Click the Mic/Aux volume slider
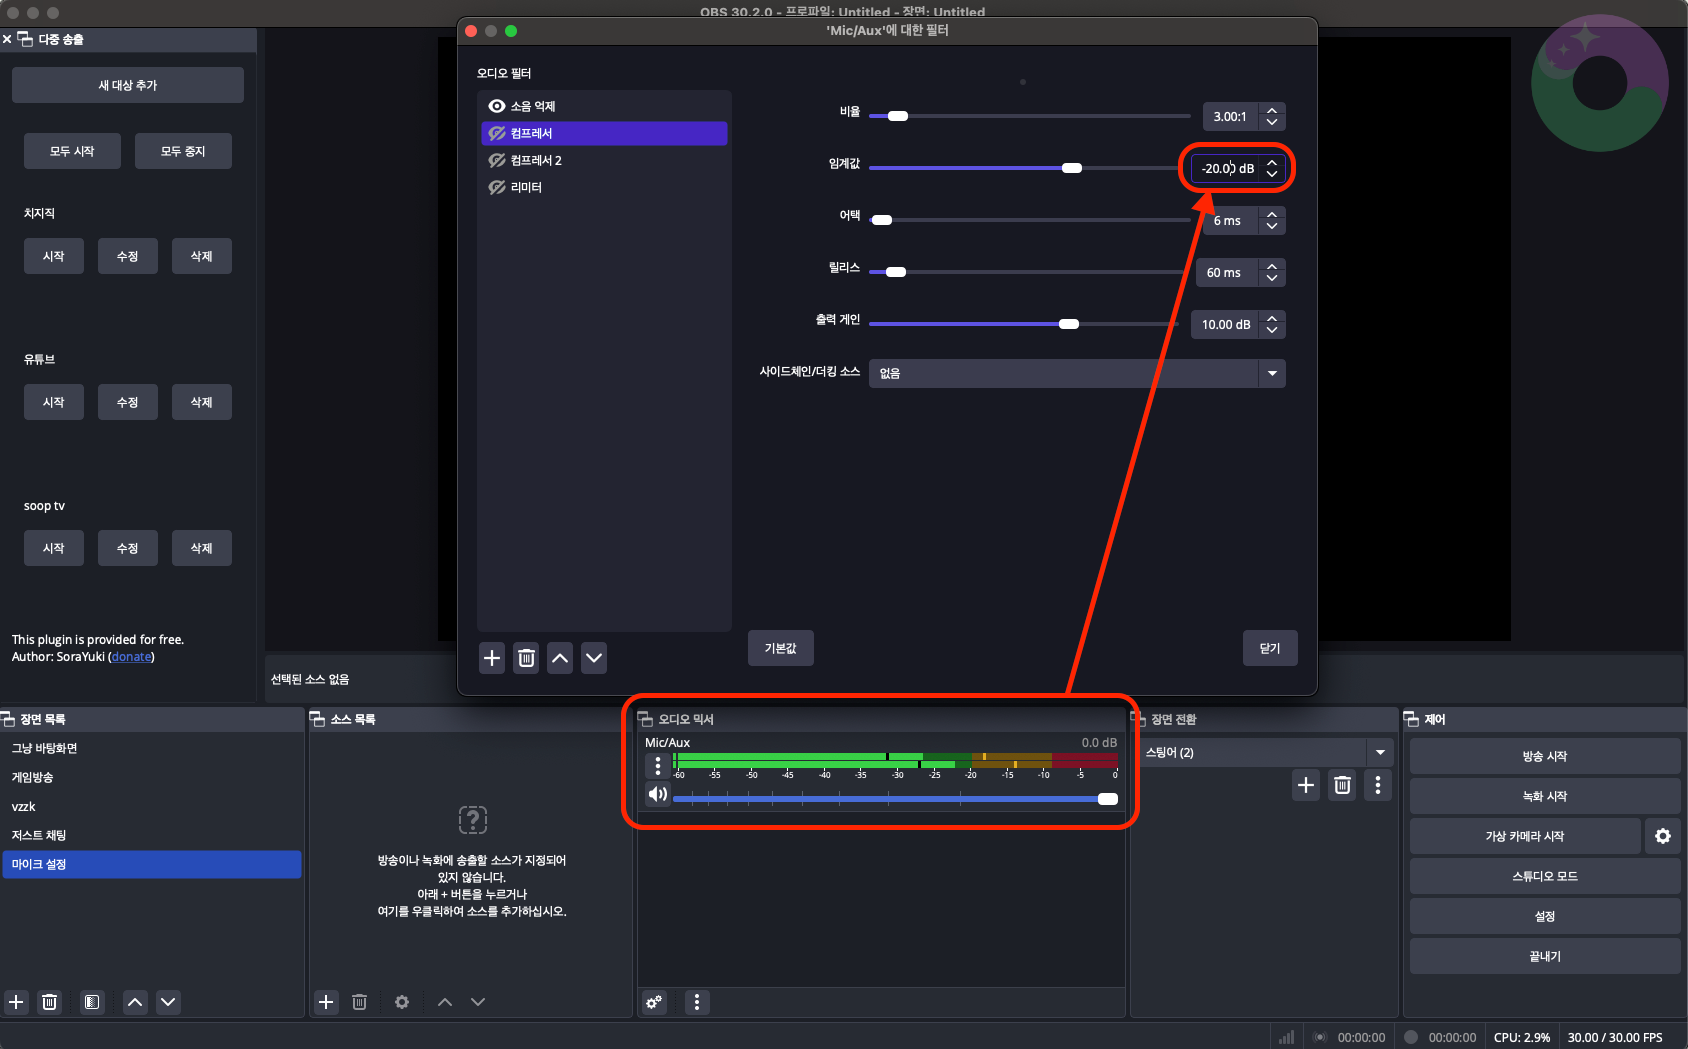 coord(895,798)
